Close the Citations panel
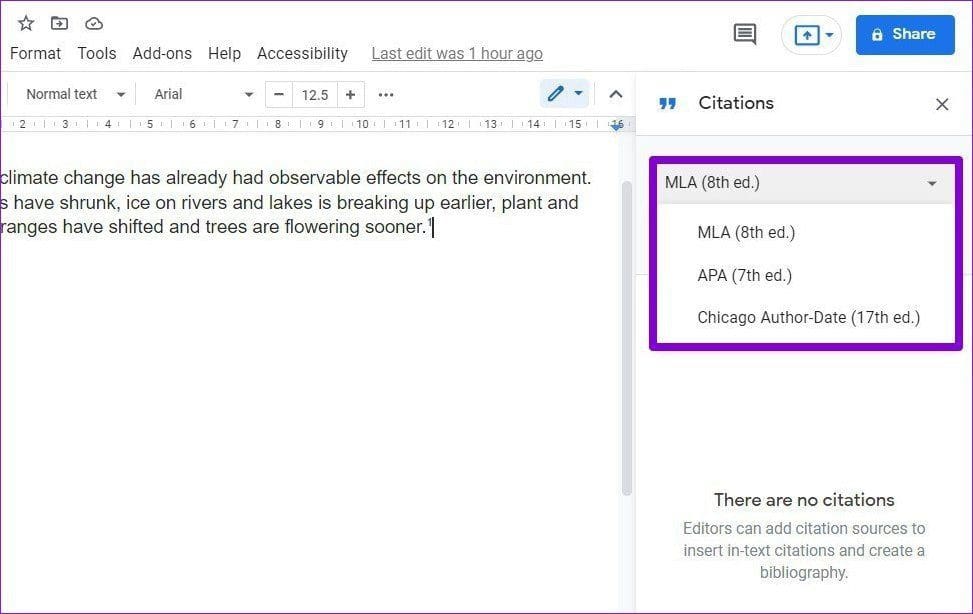Screen dimensions: 973x614 click(942, 104)
